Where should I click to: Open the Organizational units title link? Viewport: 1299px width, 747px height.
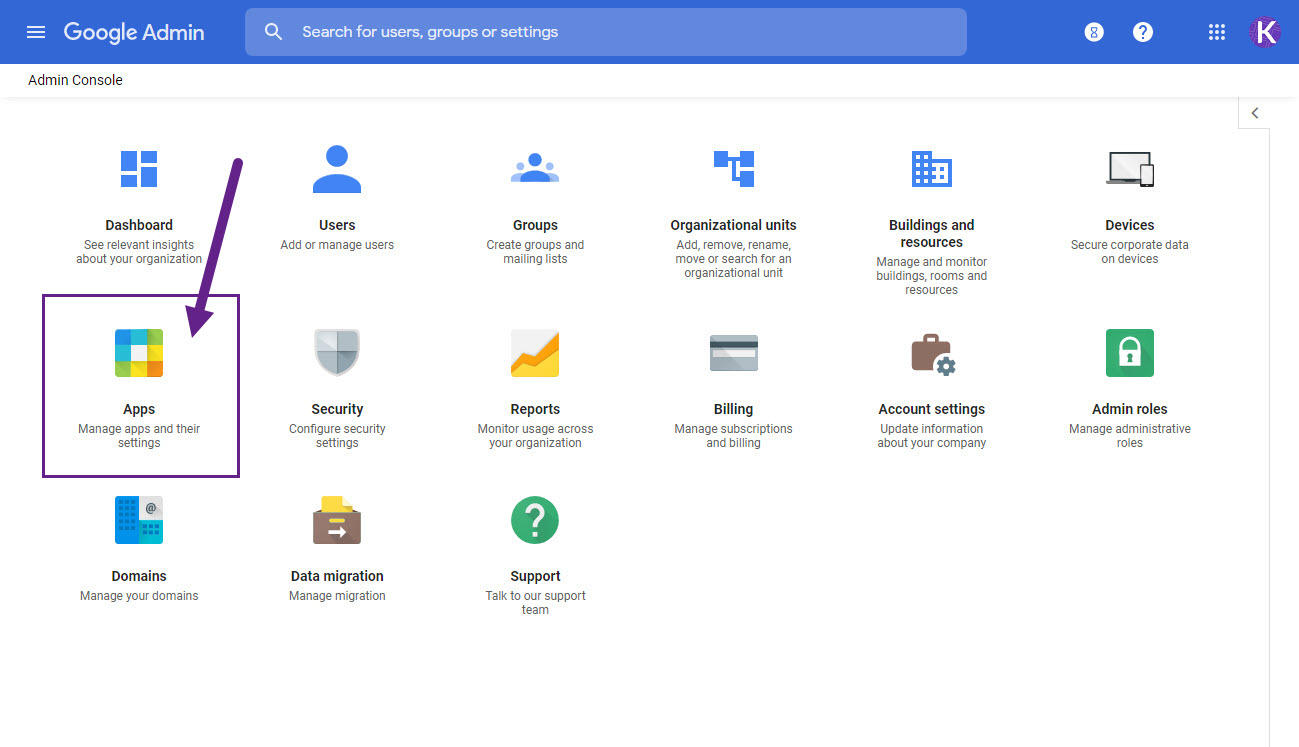[x=733, y=225]
